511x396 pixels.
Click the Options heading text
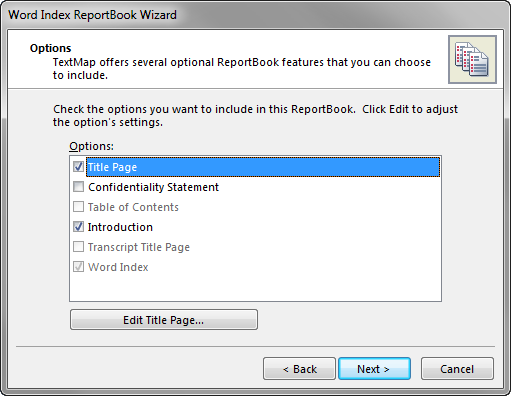click(51, 48)
